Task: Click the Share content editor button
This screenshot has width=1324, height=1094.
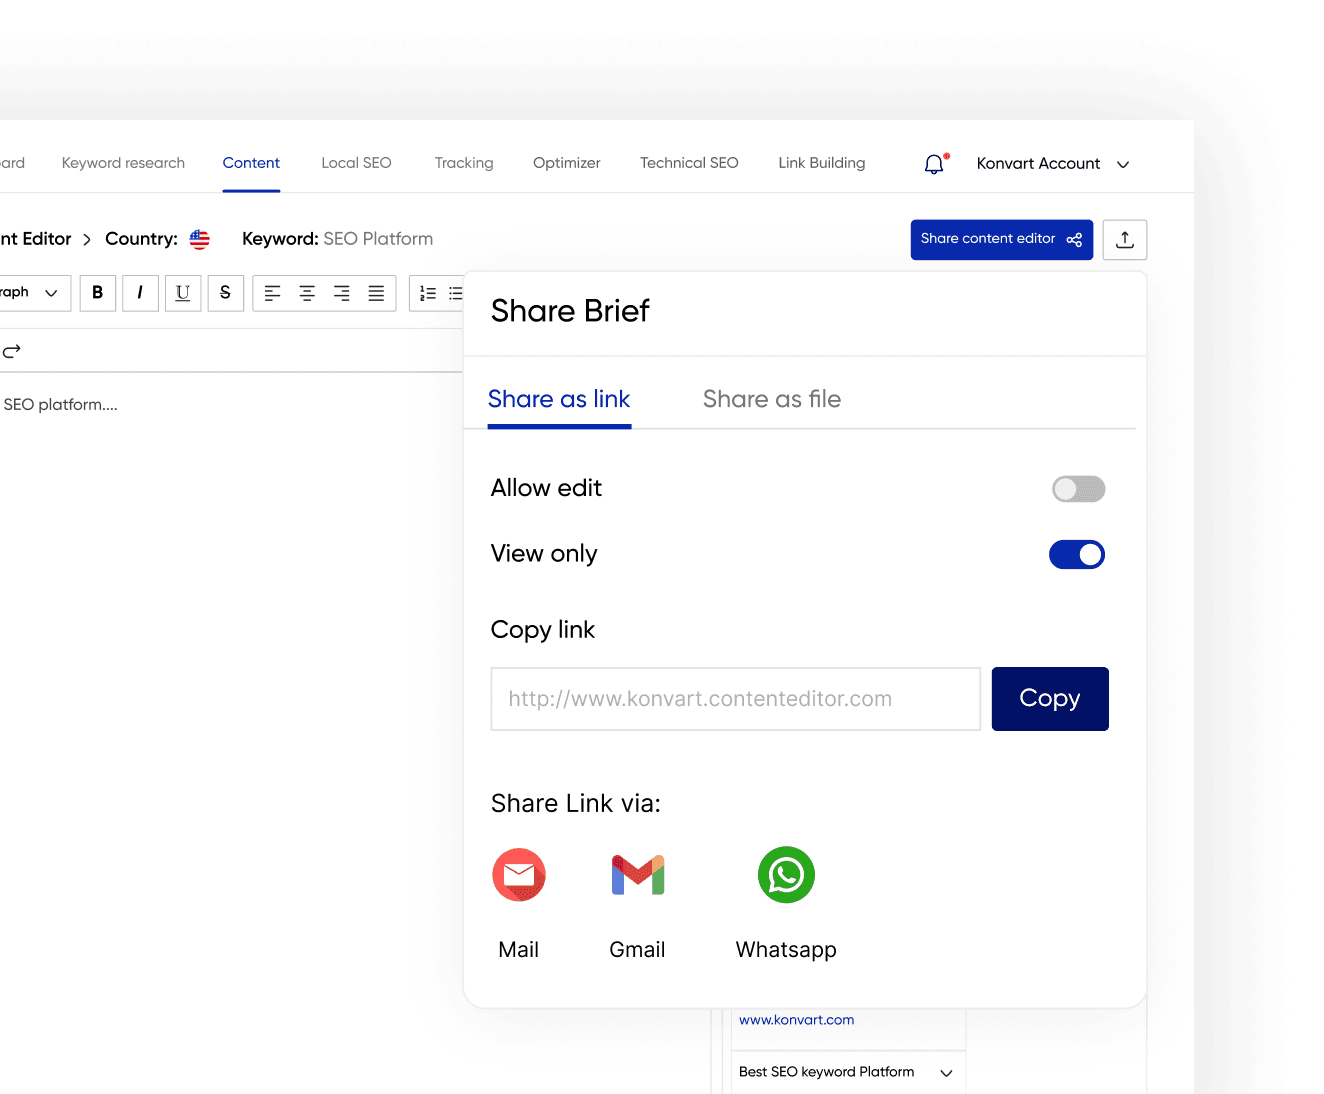Action: click(1001, 240)
